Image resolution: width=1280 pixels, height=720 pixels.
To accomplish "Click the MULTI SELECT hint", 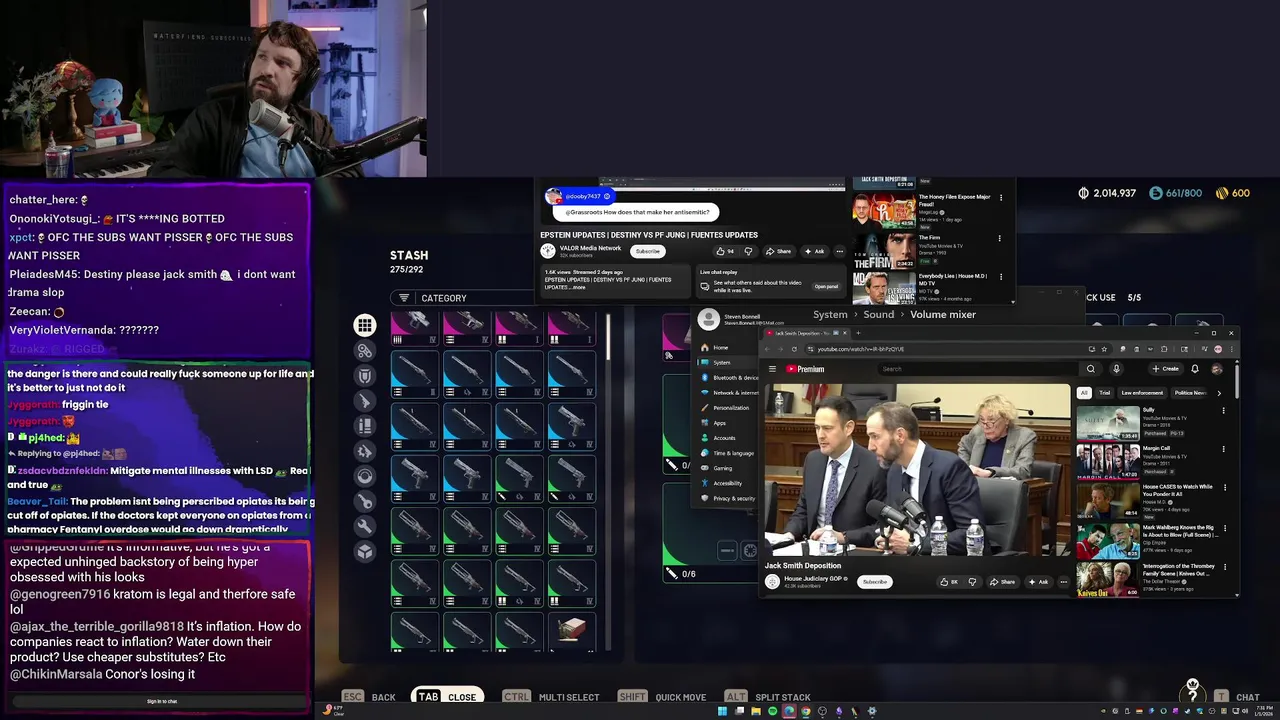I will [569, 697].
